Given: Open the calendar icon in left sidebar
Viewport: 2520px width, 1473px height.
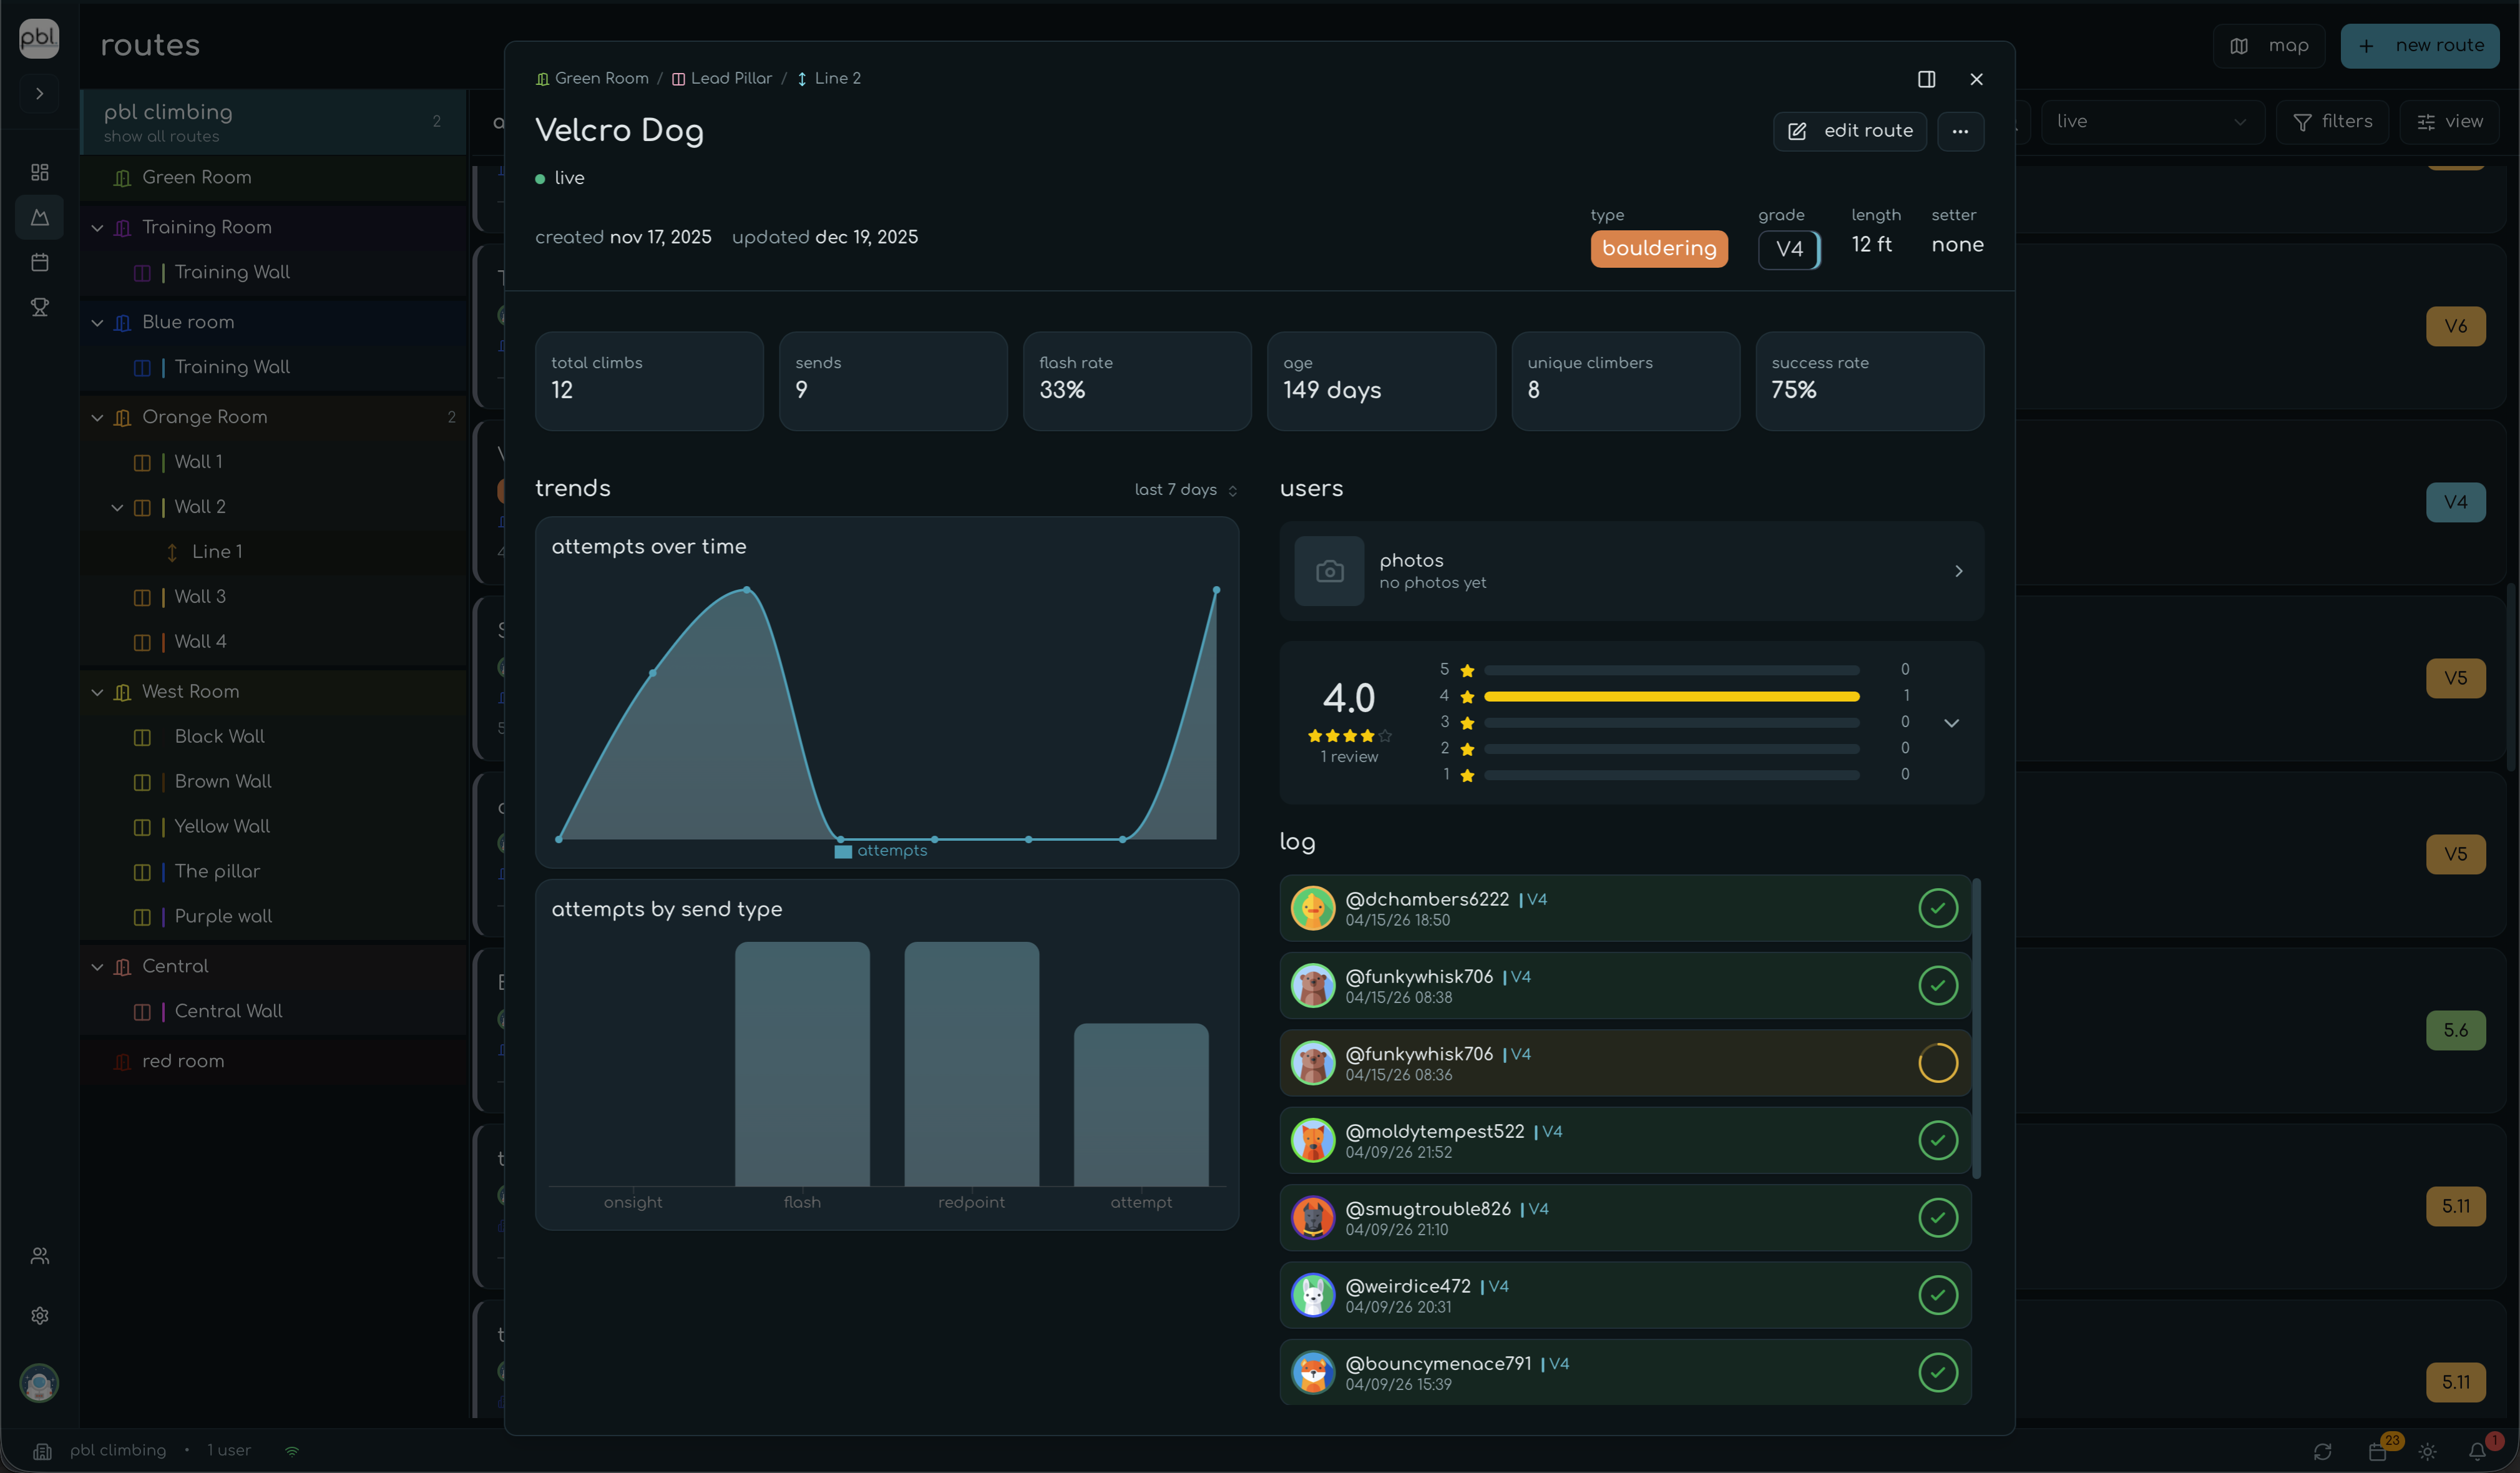Looking at the screenshot, I should click(40, 262).
